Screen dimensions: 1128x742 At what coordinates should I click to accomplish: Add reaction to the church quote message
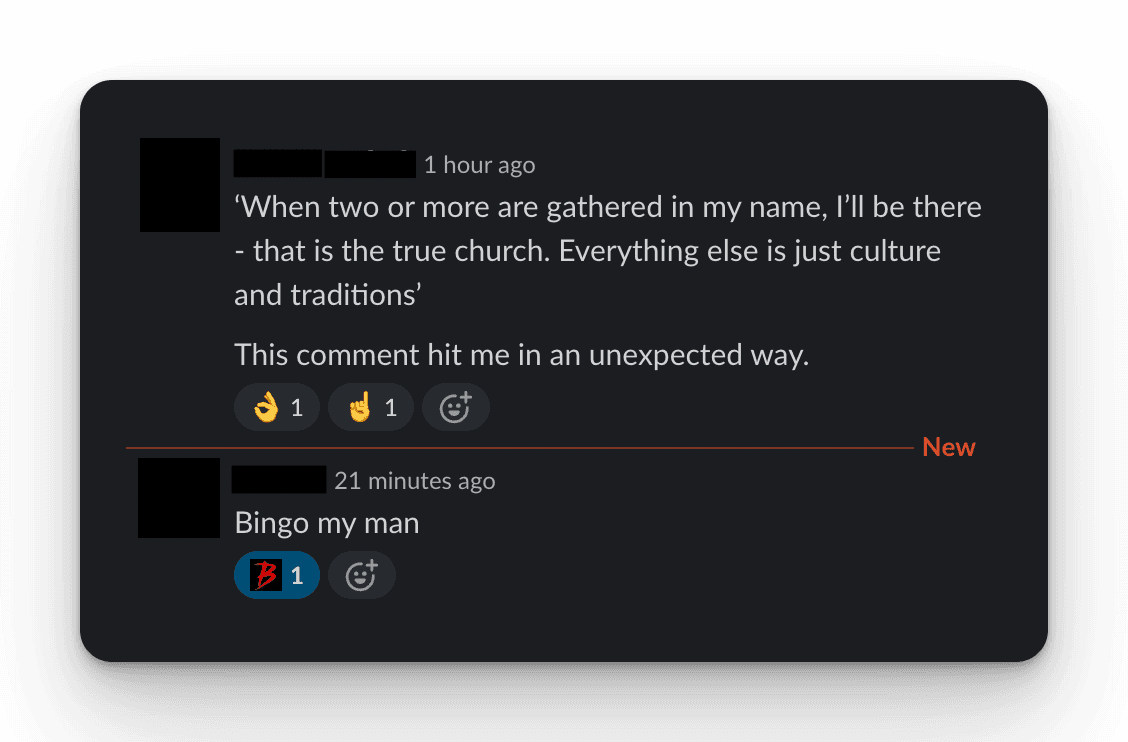click(x=456, y=407)
